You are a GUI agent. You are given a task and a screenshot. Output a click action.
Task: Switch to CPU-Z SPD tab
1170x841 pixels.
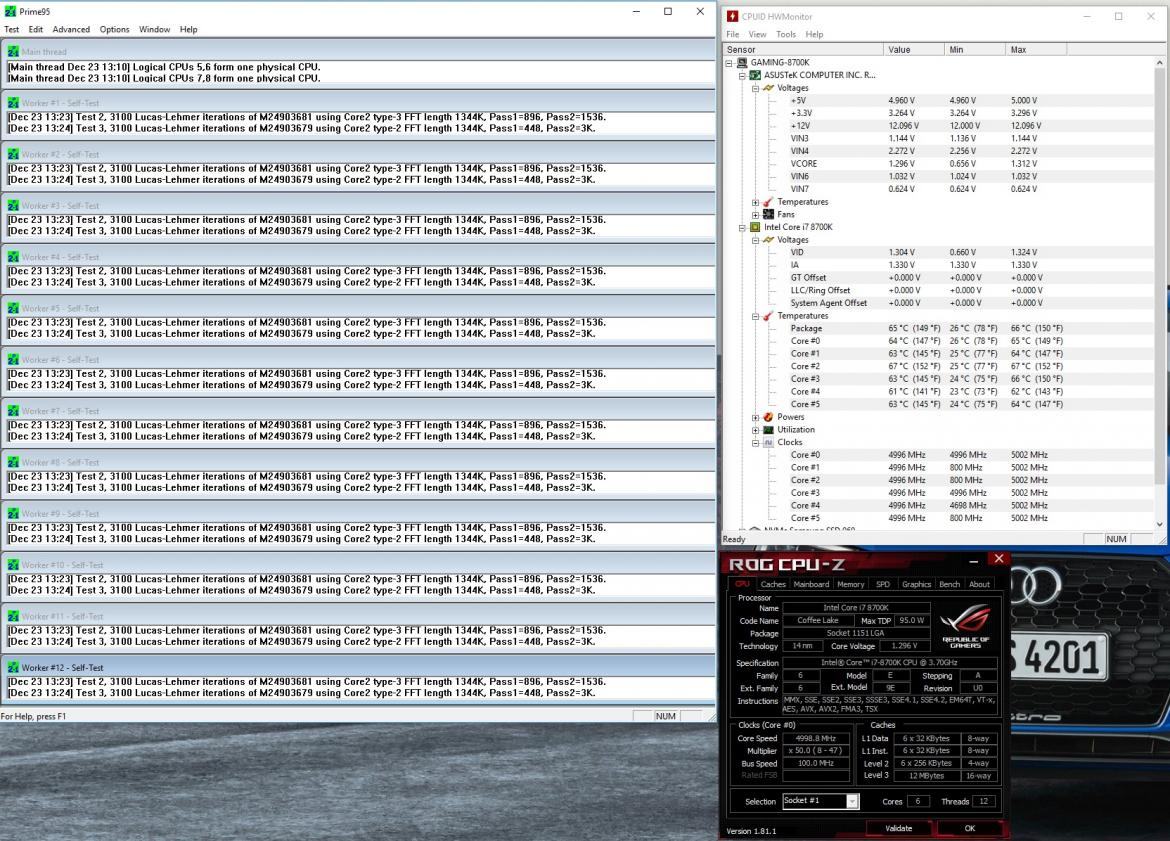click(883, 584)
